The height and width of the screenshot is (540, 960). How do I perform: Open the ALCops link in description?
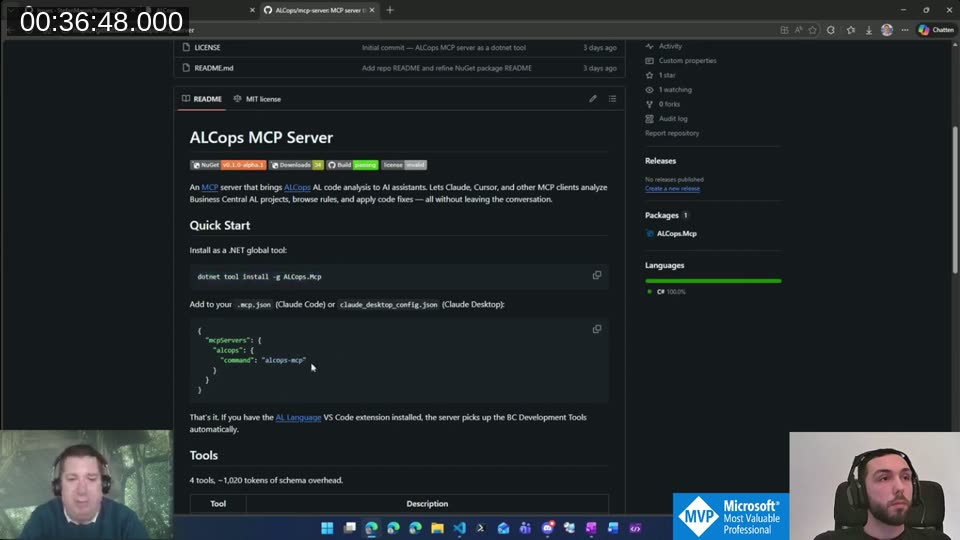coord(297,187)
